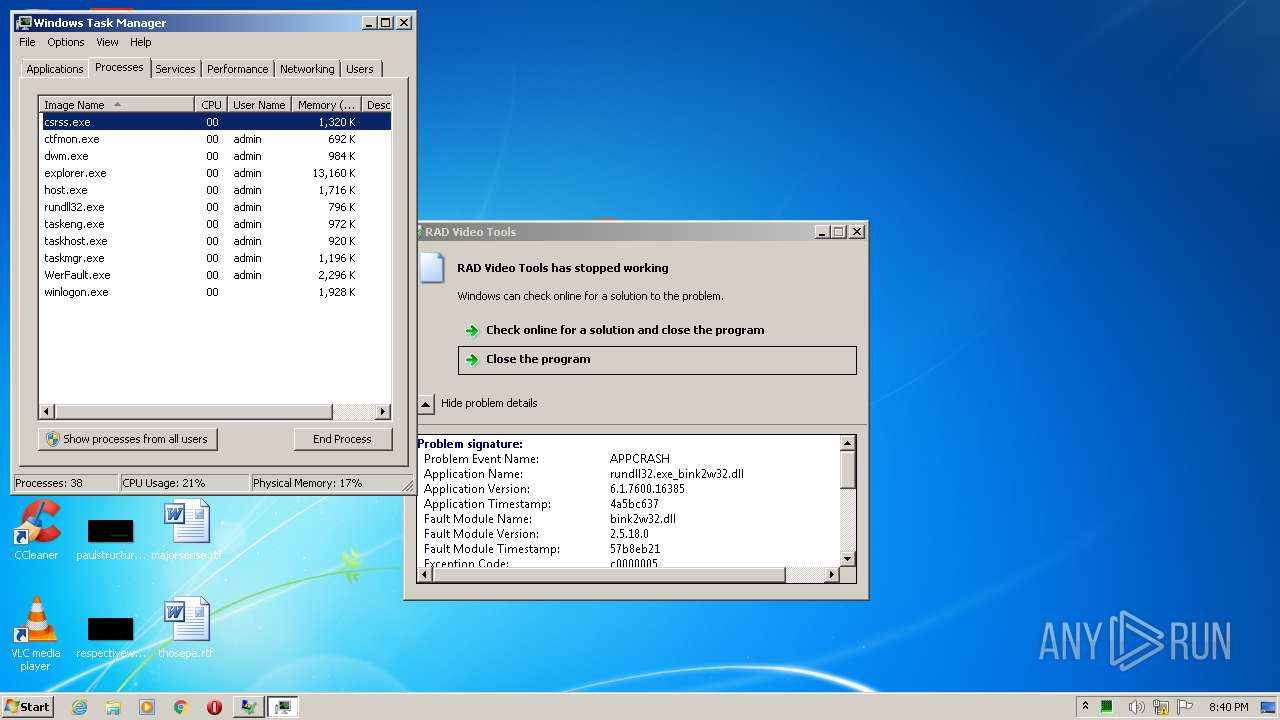This screenshot has height=720, width=1280.
Task: Select the paulstructur desktop file
Action: 111,538
